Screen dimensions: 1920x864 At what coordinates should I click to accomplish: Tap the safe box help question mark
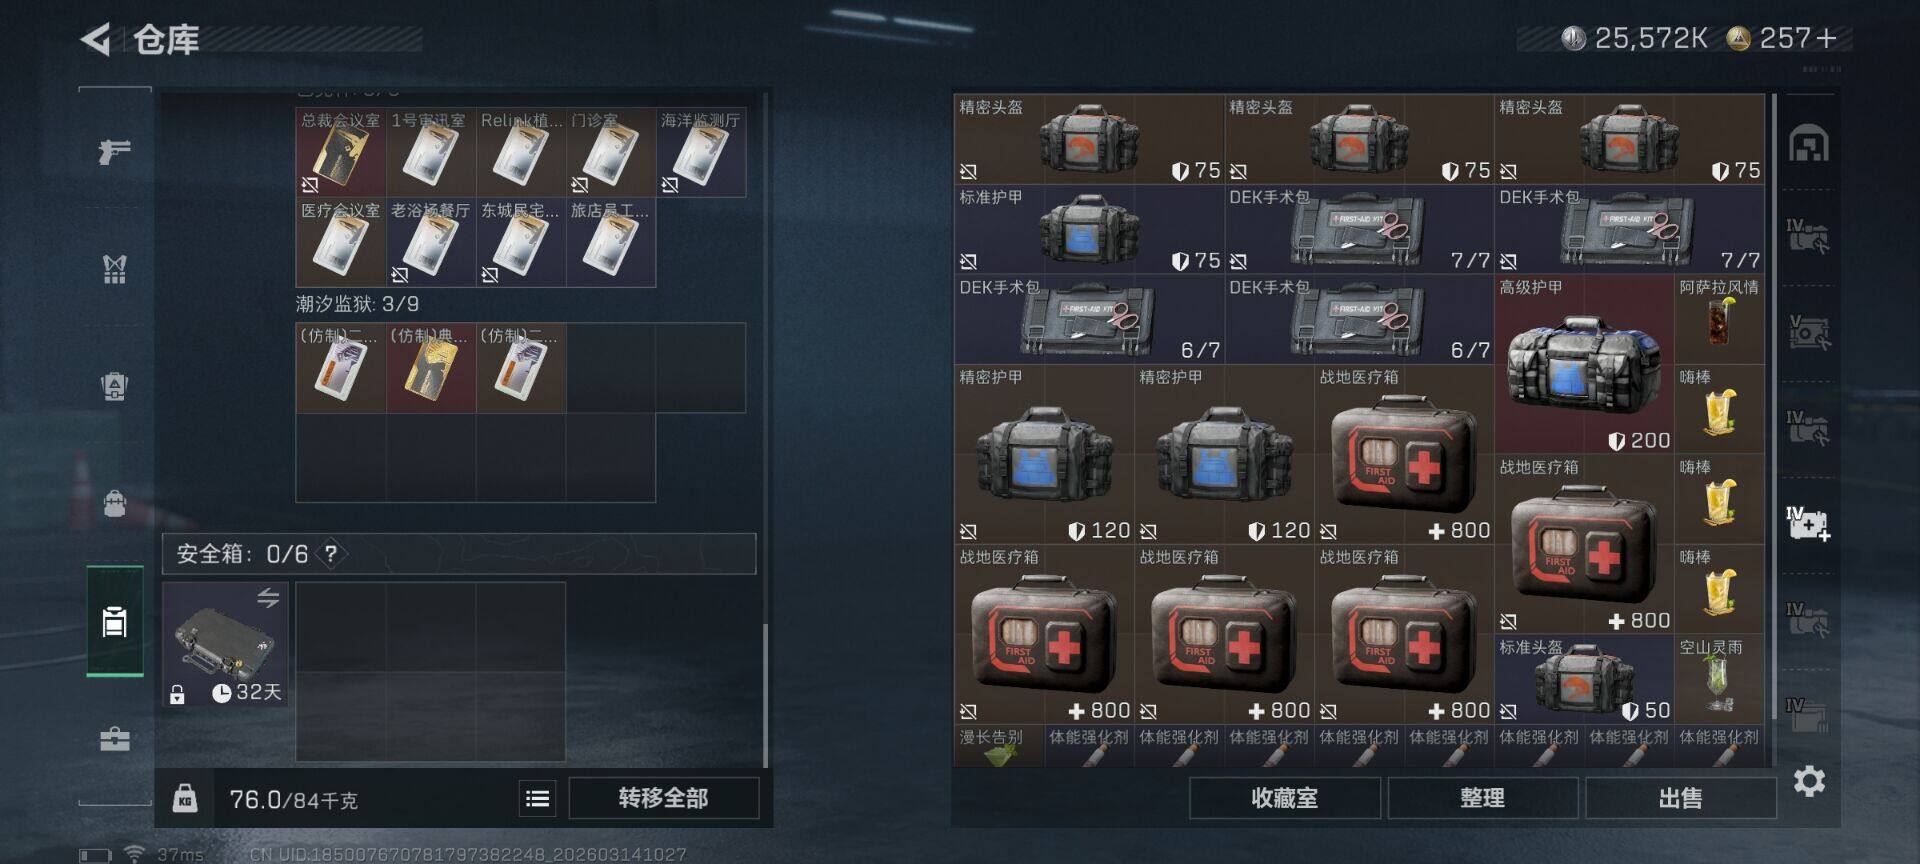(x=331, y=553)
